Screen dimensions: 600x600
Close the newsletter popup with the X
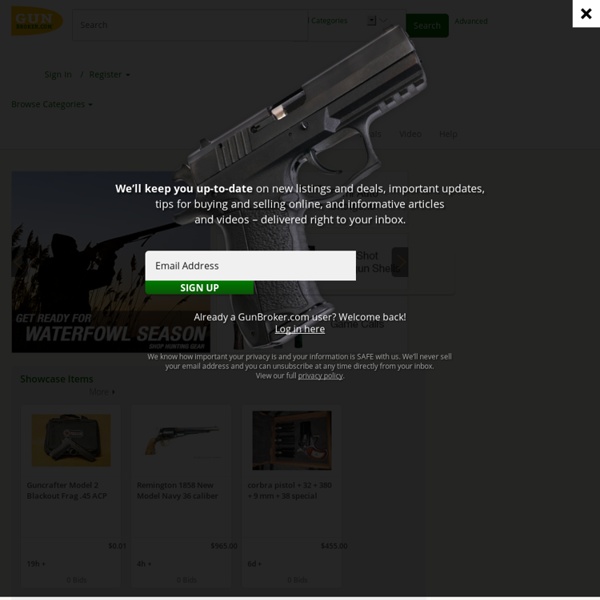586,14
